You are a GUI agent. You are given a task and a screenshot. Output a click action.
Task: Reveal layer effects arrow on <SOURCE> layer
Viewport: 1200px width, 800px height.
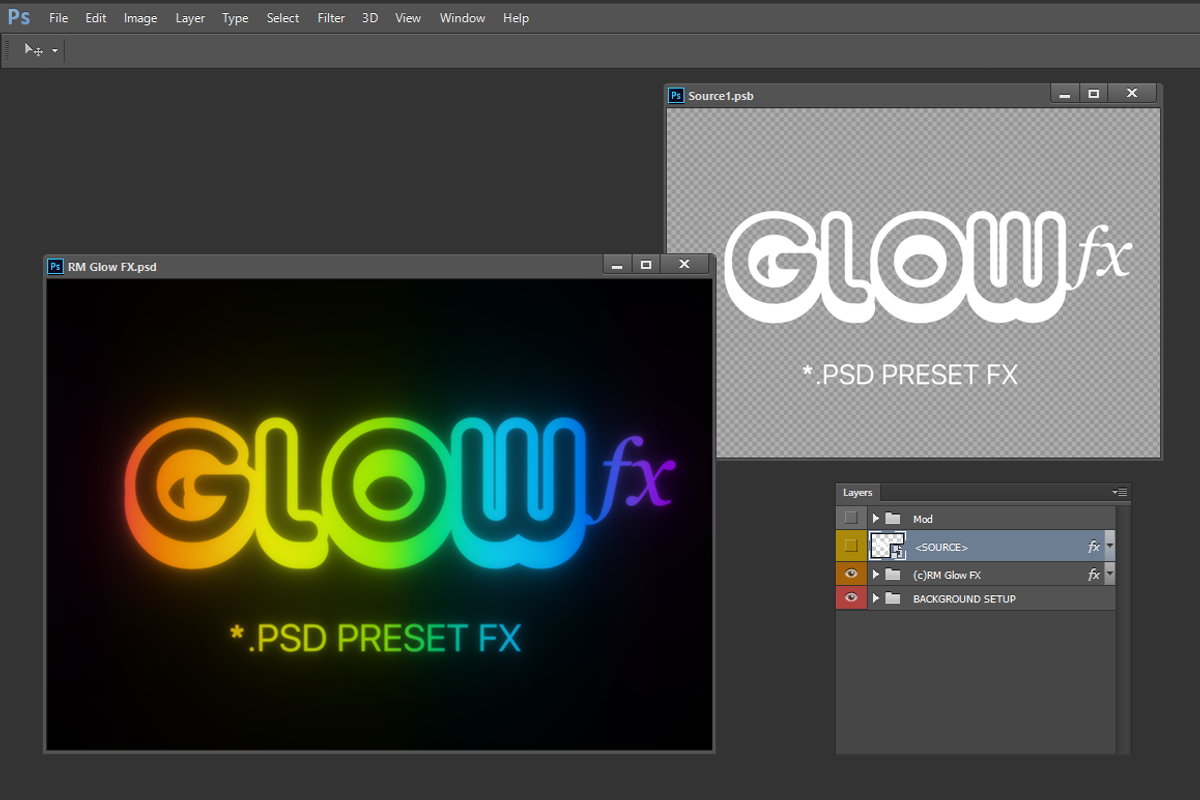click(1109, 547)
